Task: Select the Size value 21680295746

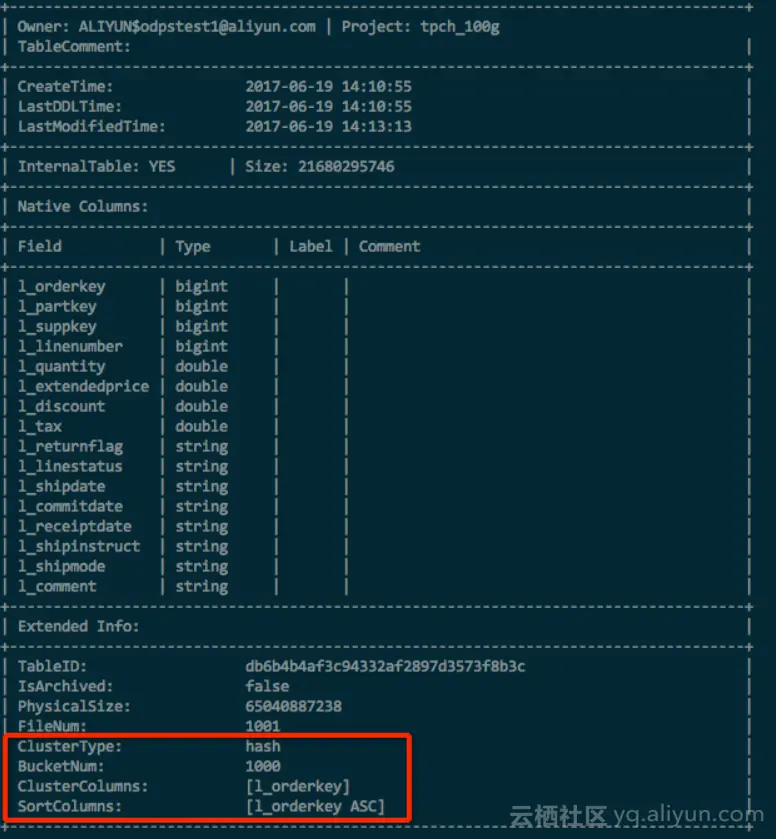Action: [x=346, y=166]
